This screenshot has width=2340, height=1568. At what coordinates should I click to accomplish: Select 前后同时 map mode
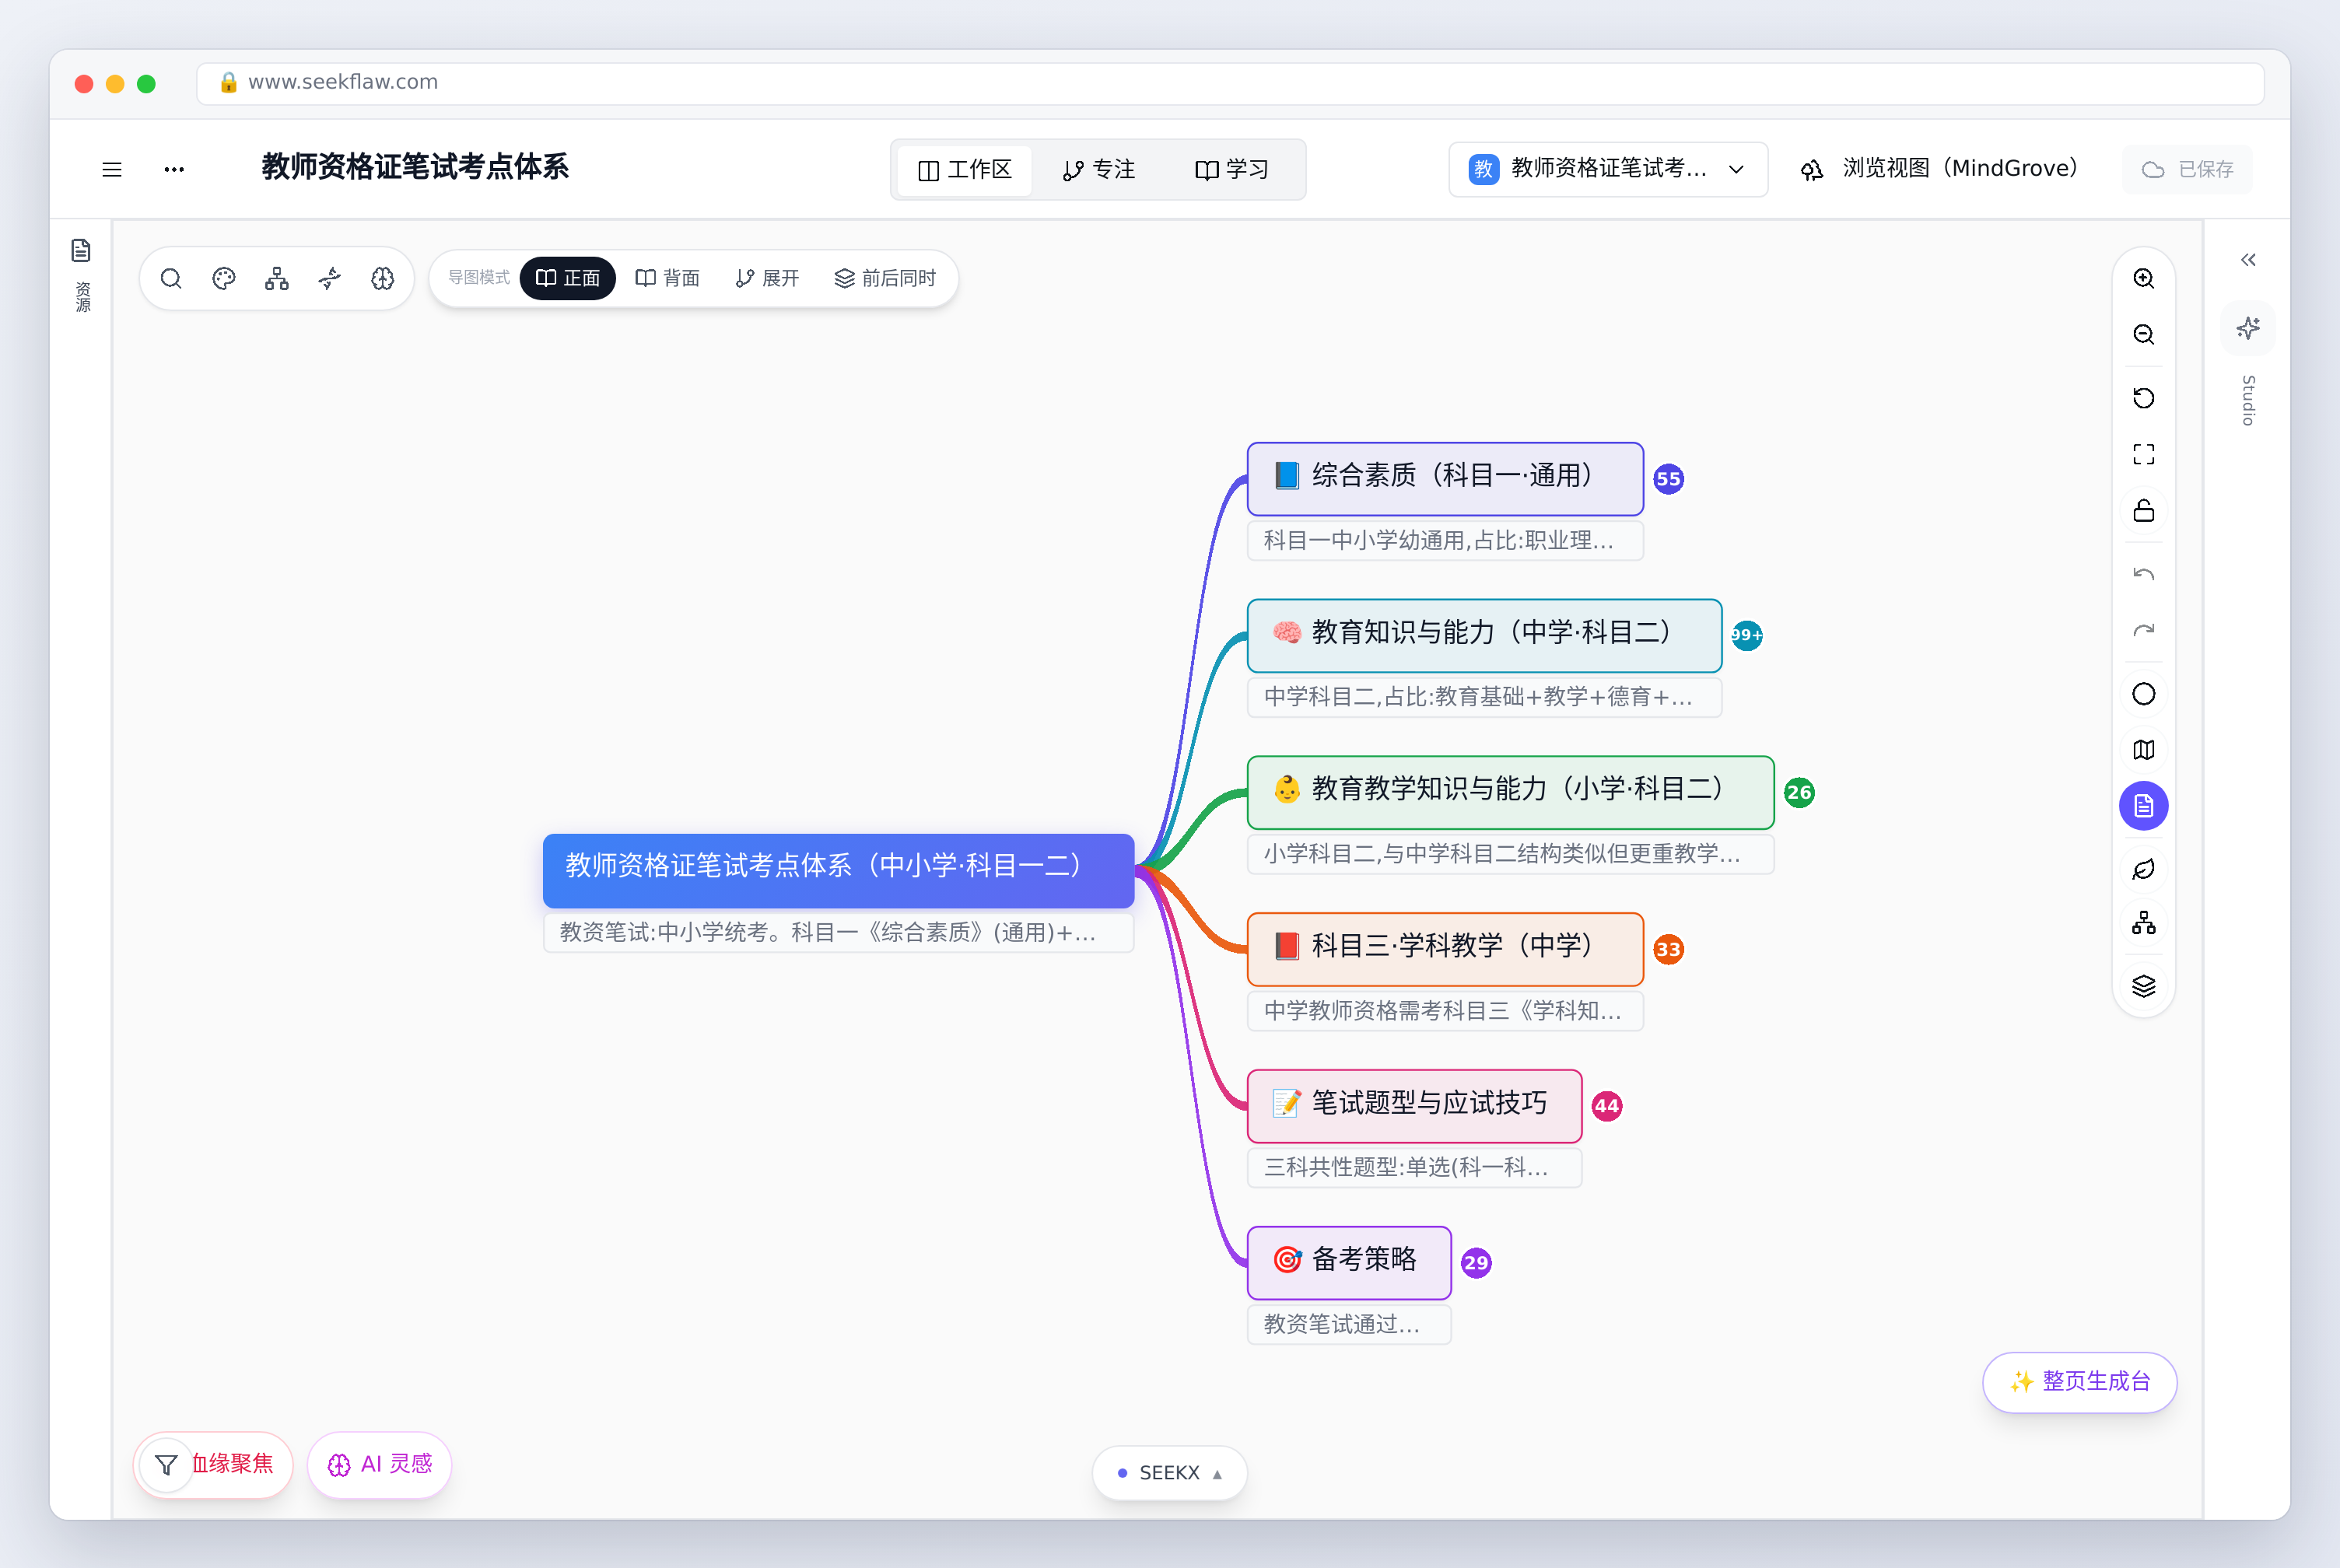click(885, 278)
